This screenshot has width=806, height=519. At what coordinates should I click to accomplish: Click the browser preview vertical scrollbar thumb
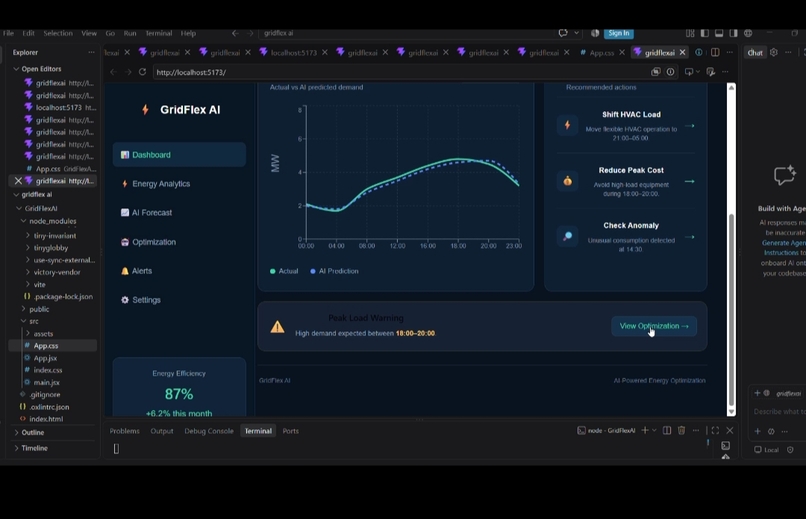point(731,309)
